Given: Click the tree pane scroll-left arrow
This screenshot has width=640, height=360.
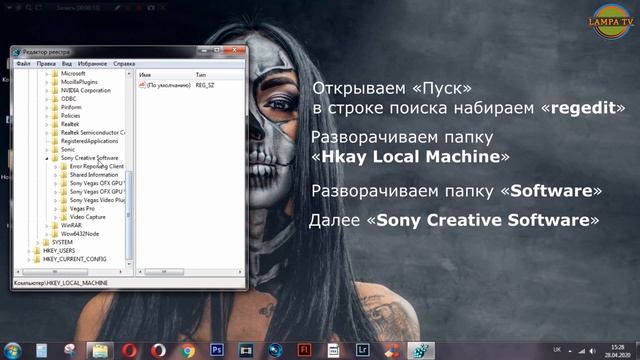Looking at the screenshot, I should [x=18, y=271].
